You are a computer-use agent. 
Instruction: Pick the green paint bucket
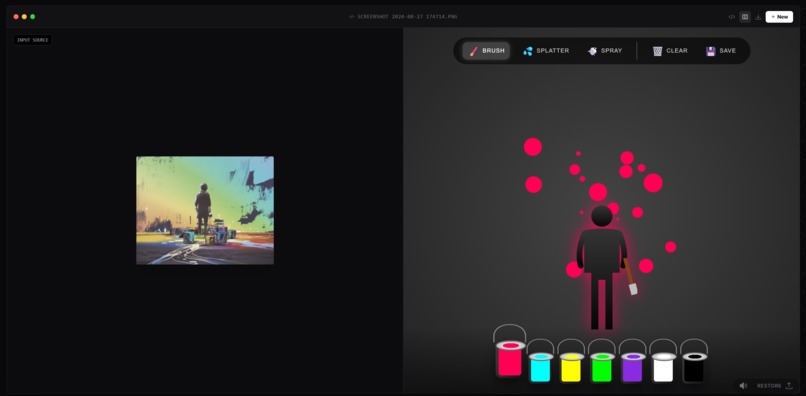[x=602, y=361]
